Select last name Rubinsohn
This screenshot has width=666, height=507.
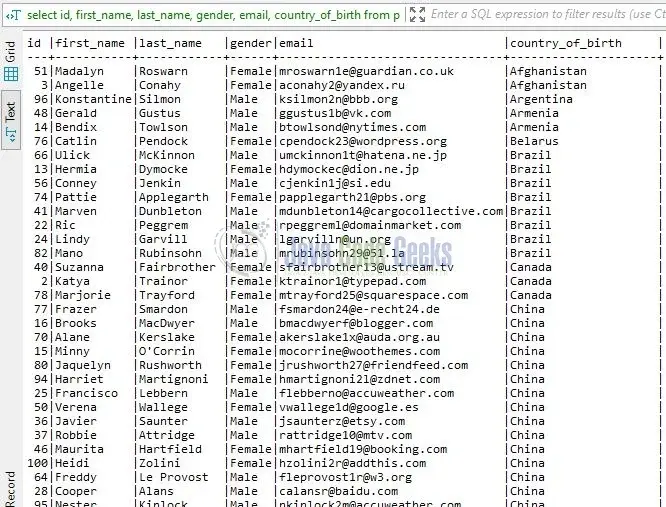(x=170, y=254)
